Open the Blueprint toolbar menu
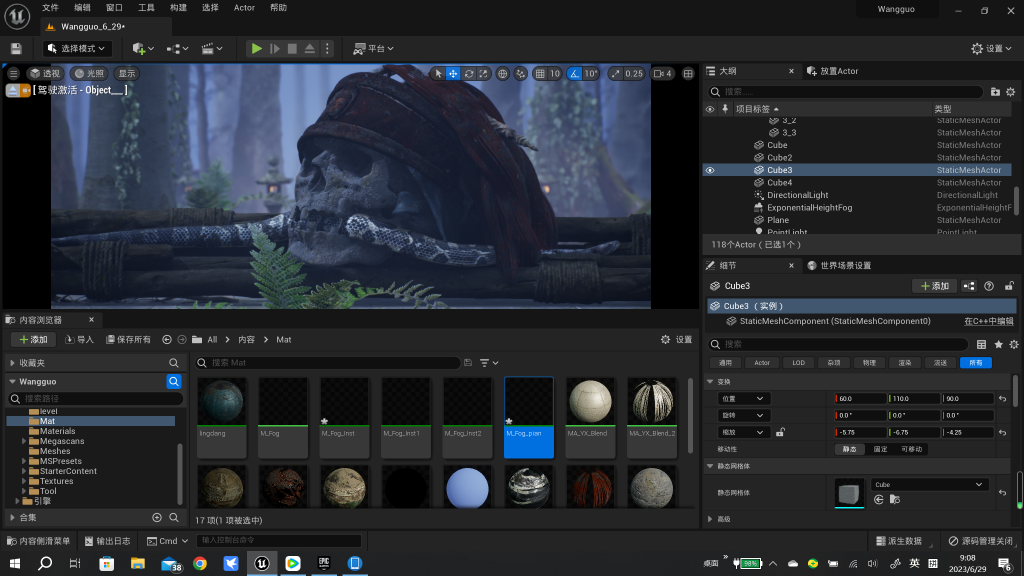This screenshot has height=576, width=1024. 177,48
